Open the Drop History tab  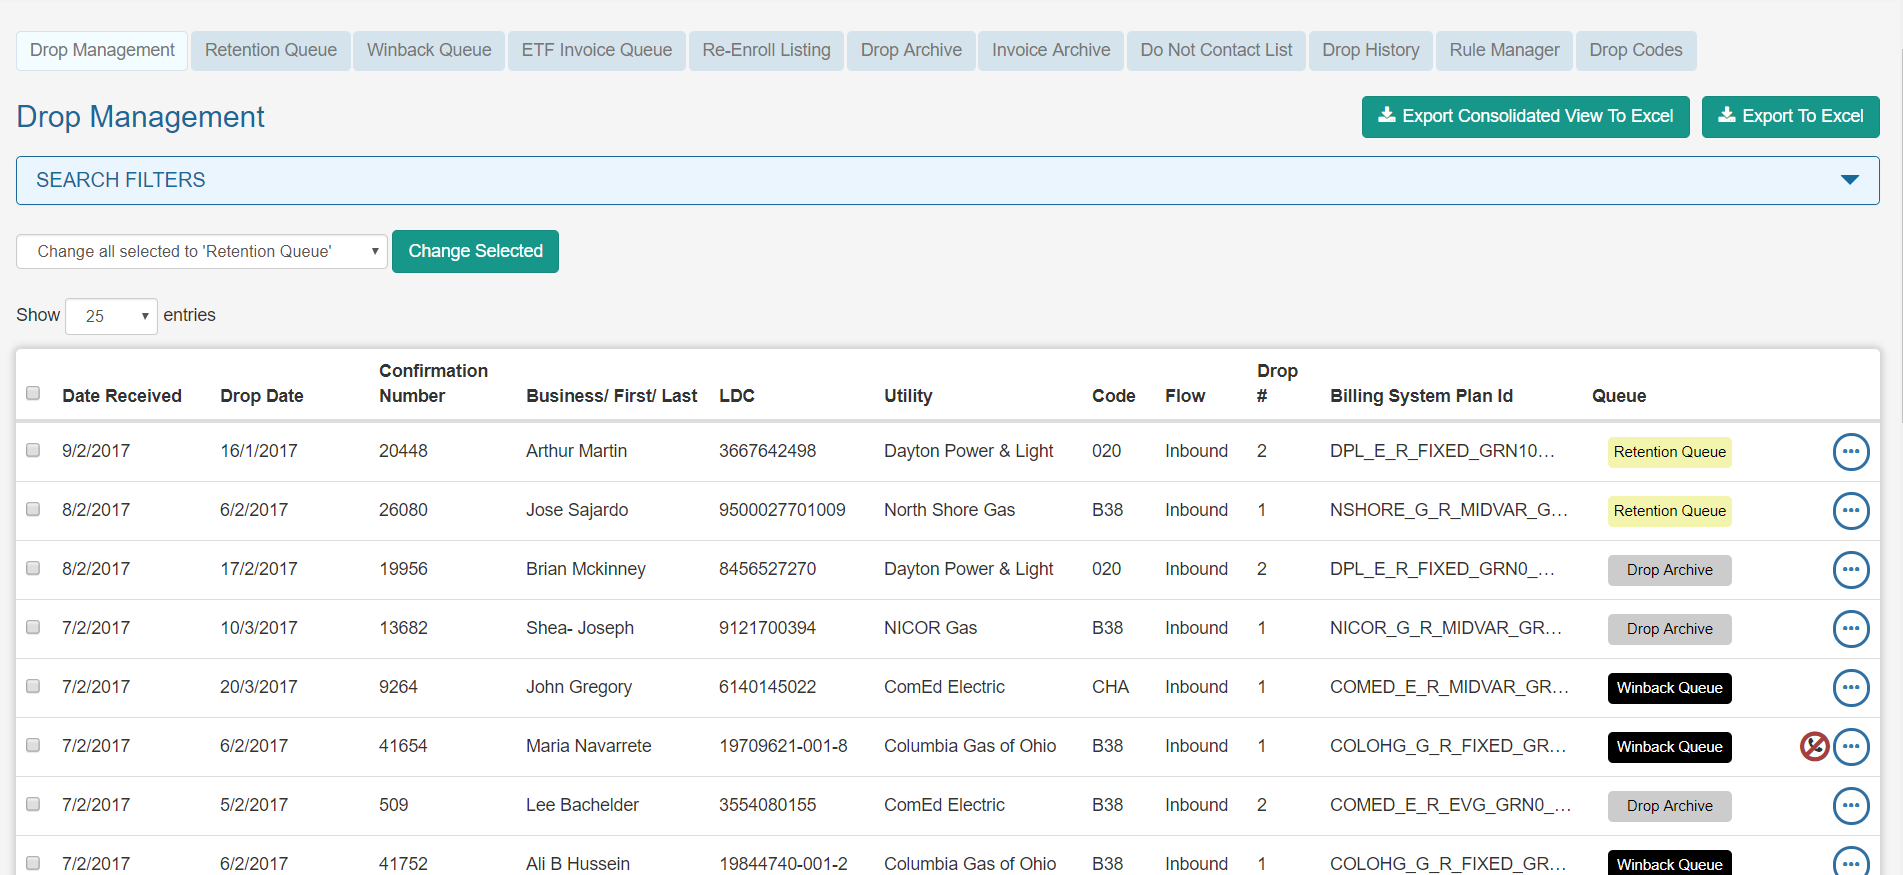pos(1371,50)
